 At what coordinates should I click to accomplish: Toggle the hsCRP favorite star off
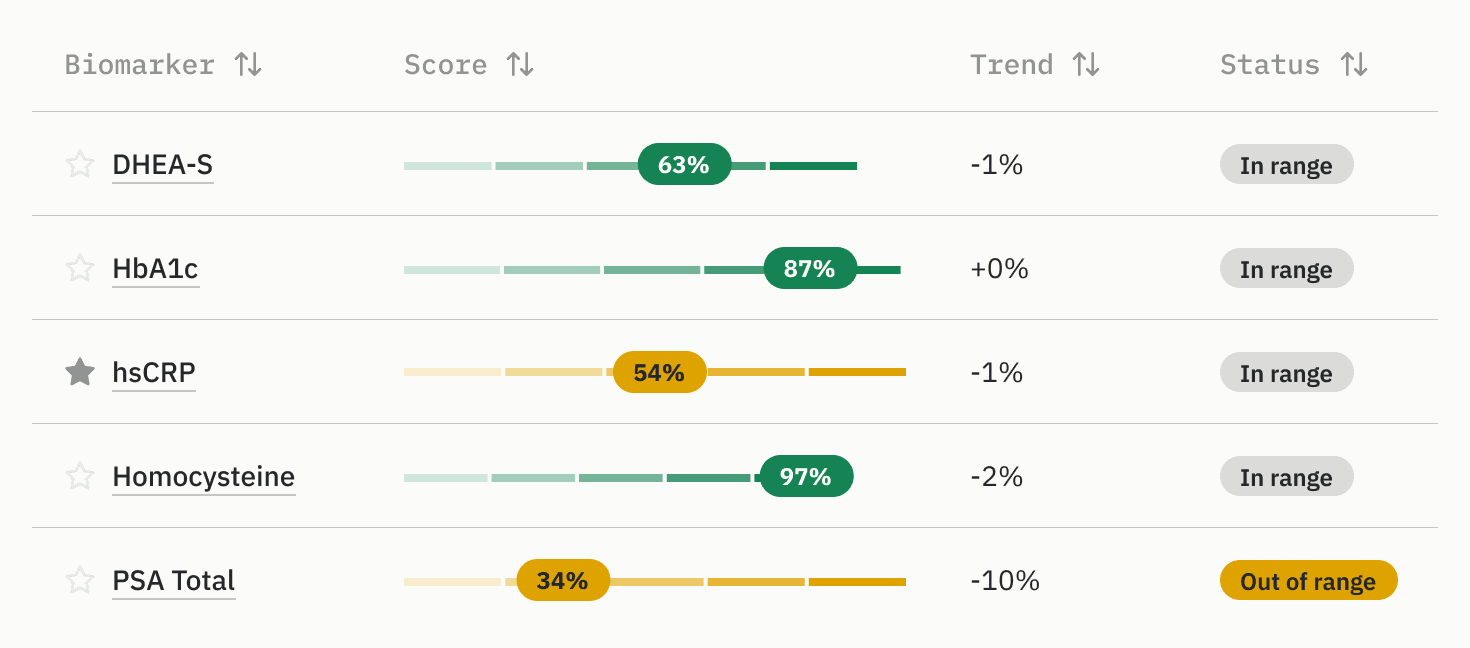[79, 372]
